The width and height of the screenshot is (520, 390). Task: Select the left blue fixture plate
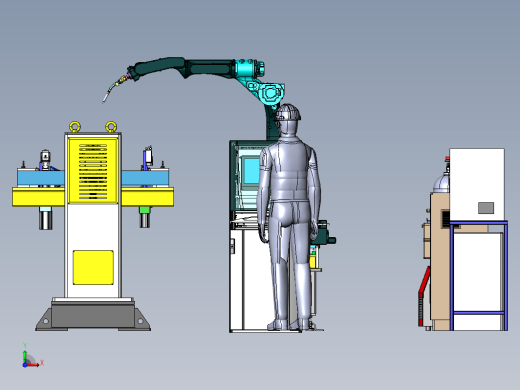pos(40,178)
